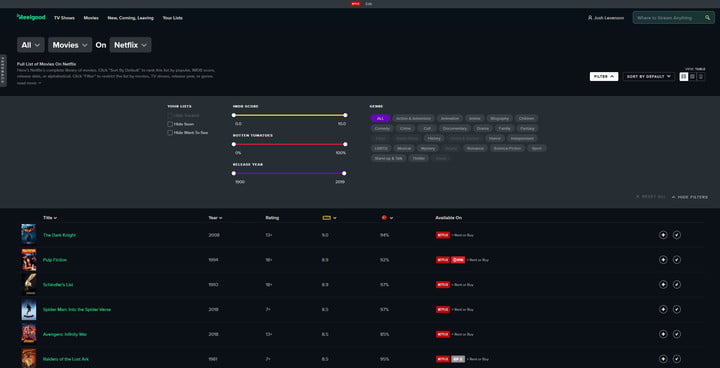
Task: Click Netflix badge in Spider-Man: Into the Spider-Verse row
Action: 443,310
